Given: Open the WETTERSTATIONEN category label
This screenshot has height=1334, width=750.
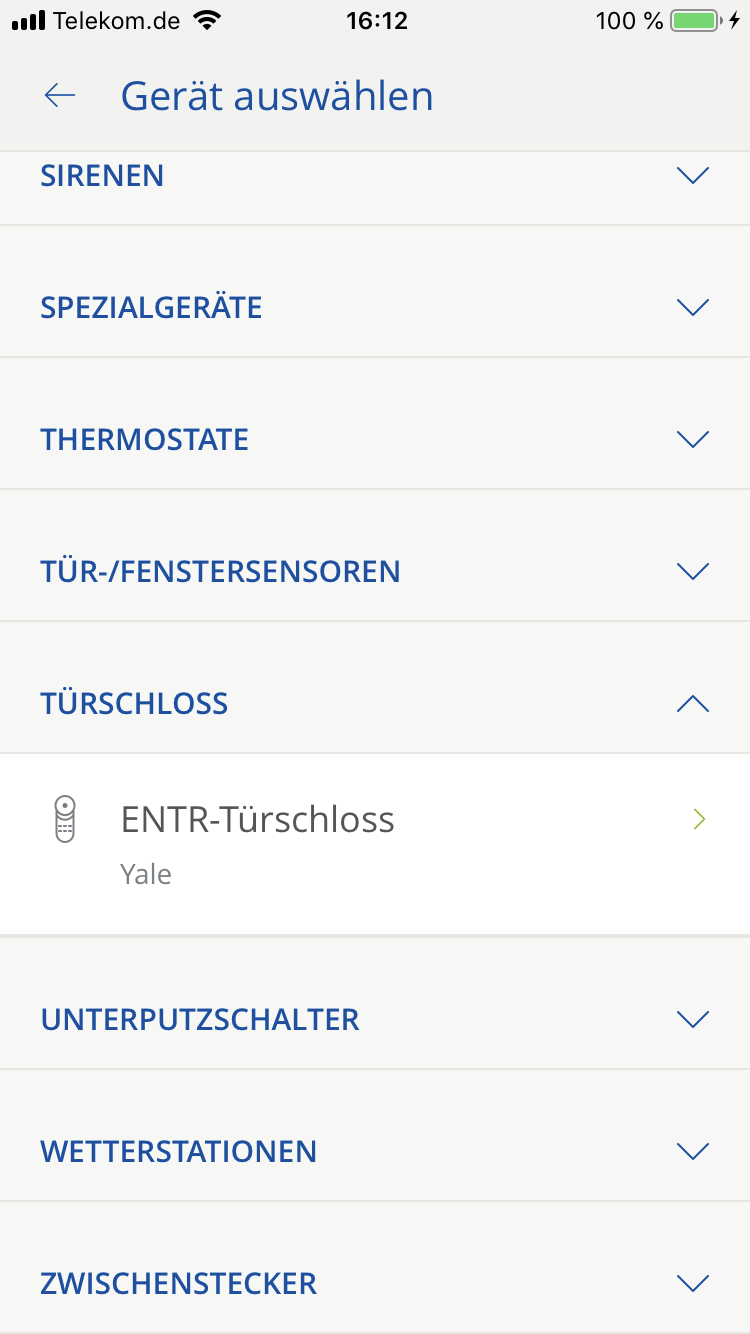Looking at the screenshot, I should point(178,1151).
